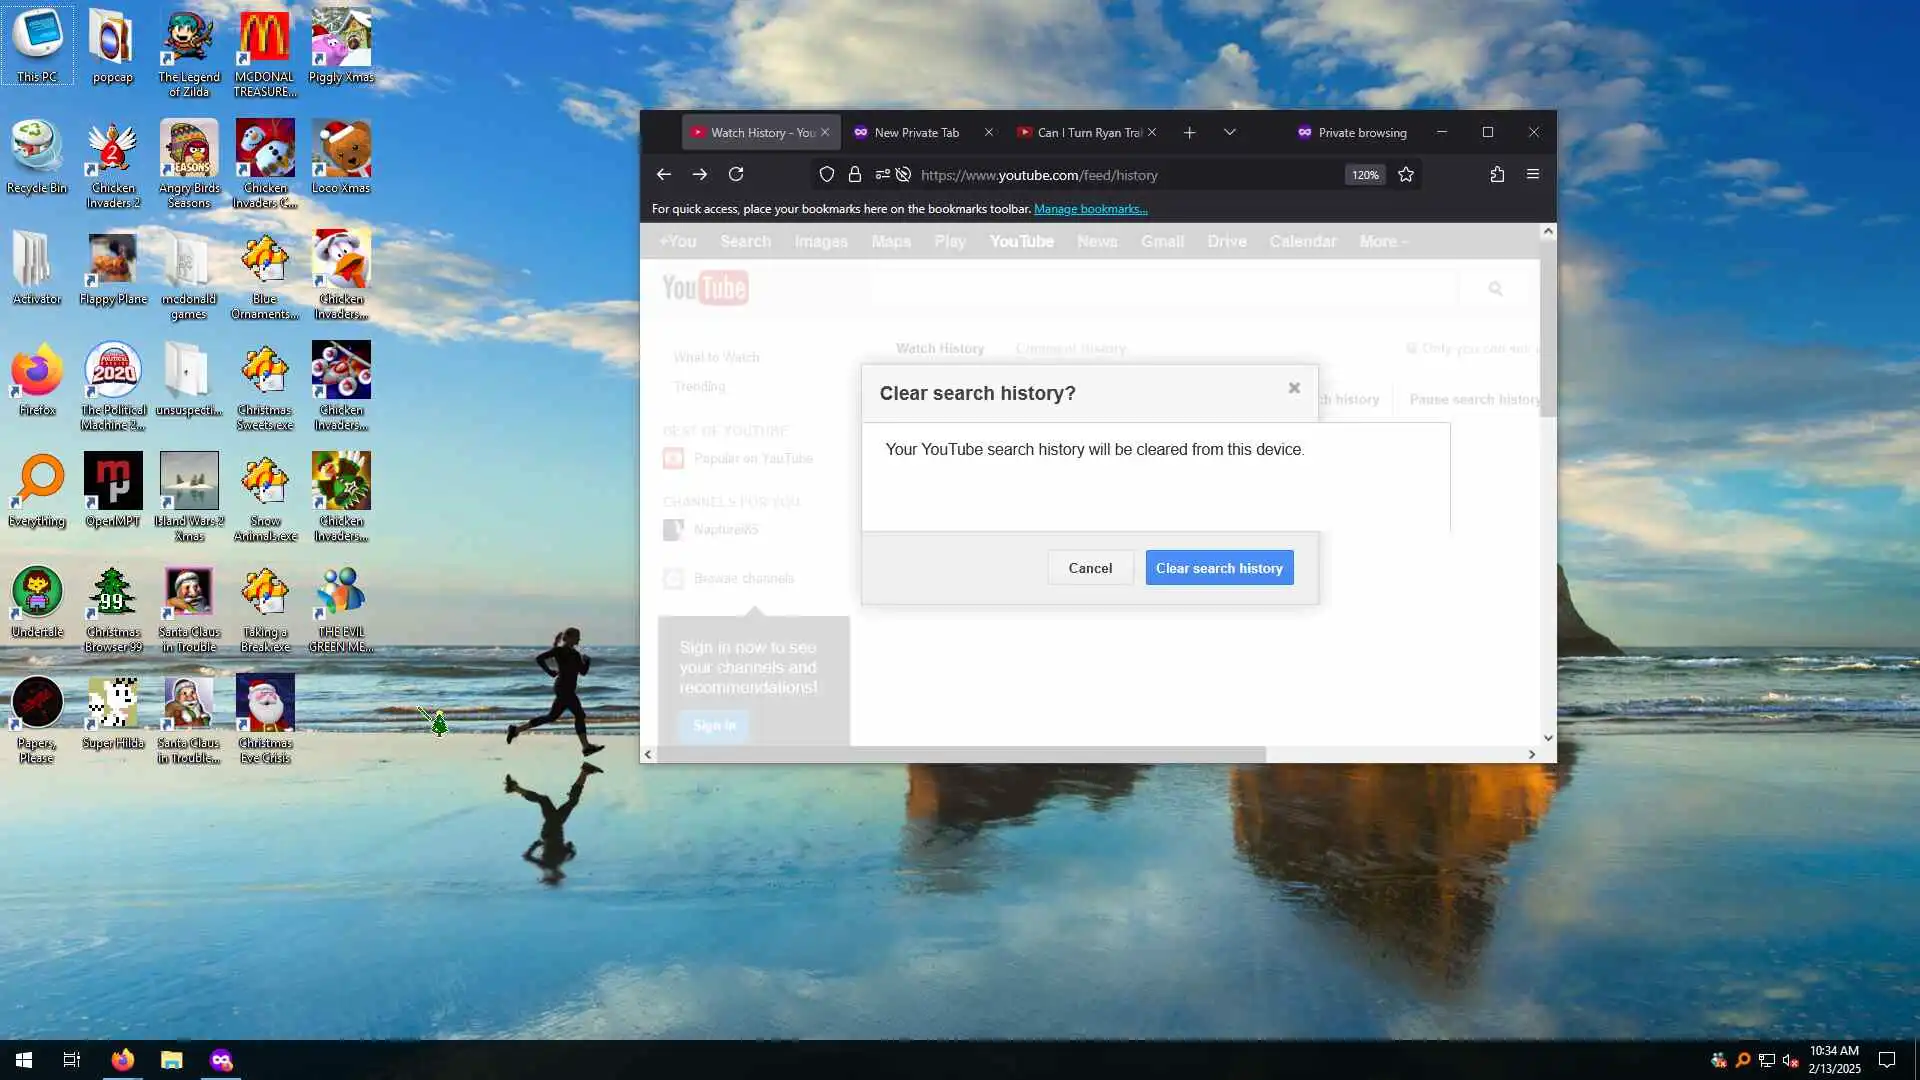Open the Firefox extensions puzzle icon
This screenshot has width=1920, height=1080.
coord(1497,174)
